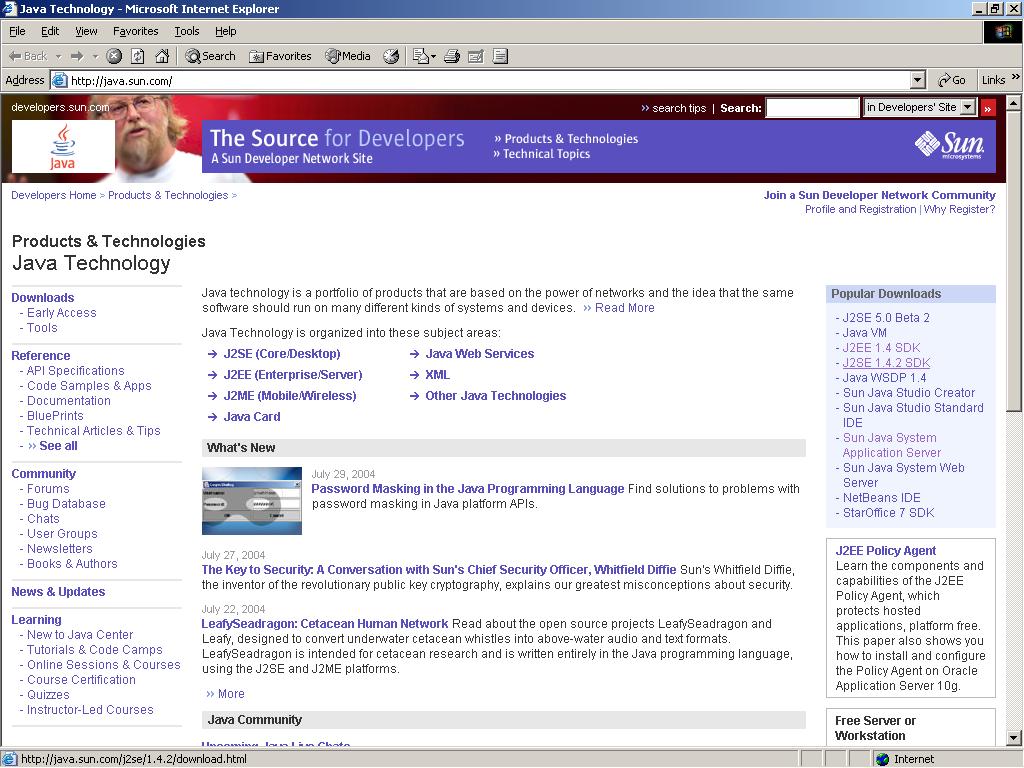The width and height of the screenshot is (1024, 768).
Task: Click the vertical scrollbar up arrow
Action: (x=1014, y=103)
